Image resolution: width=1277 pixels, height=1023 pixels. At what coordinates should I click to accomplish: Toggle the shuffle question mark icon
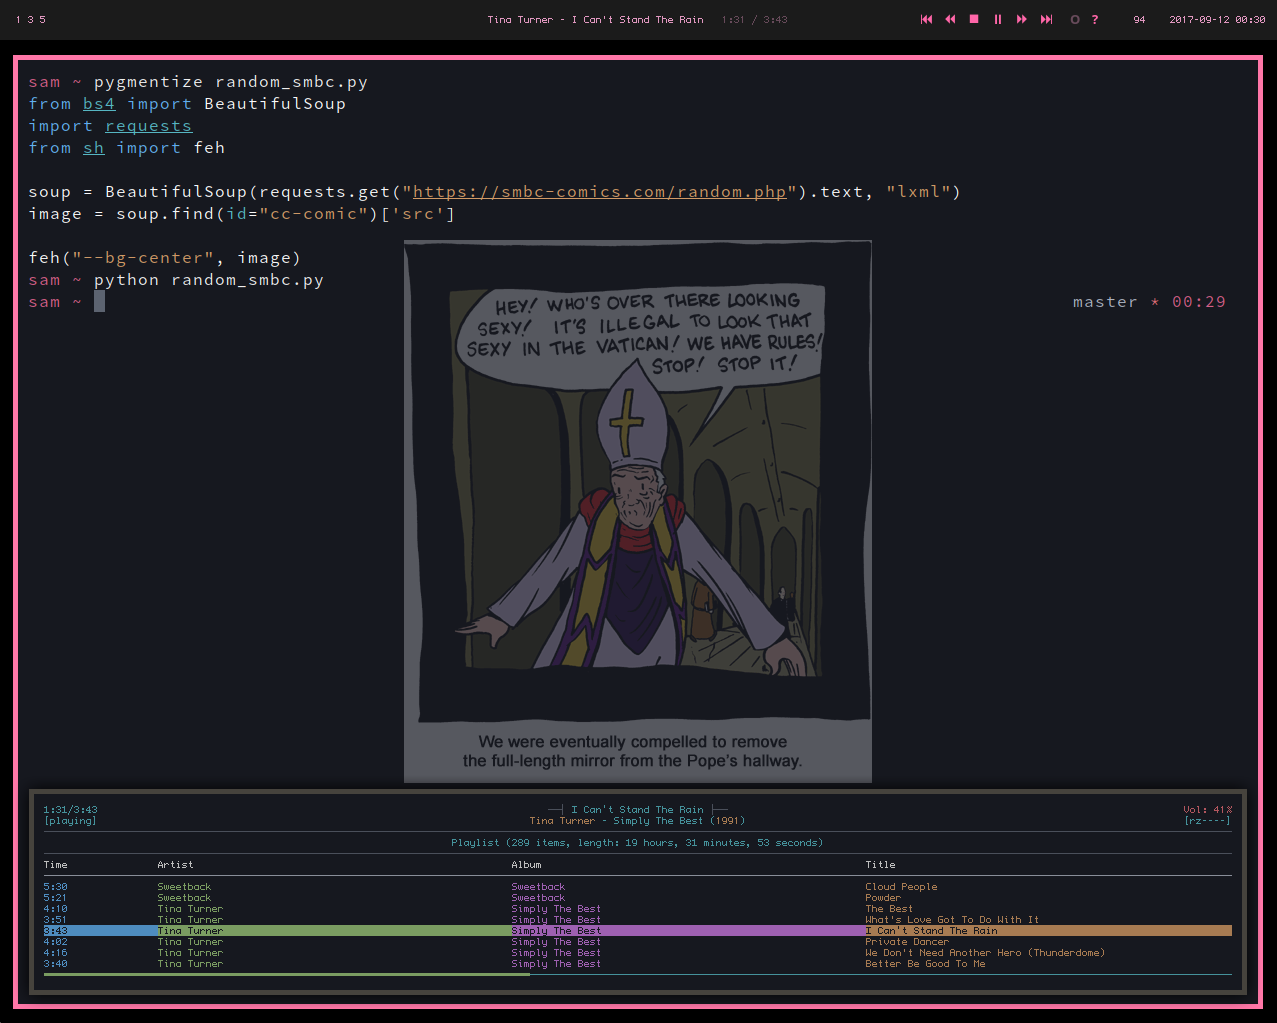pyautogui.click(x=1095, y=19)
